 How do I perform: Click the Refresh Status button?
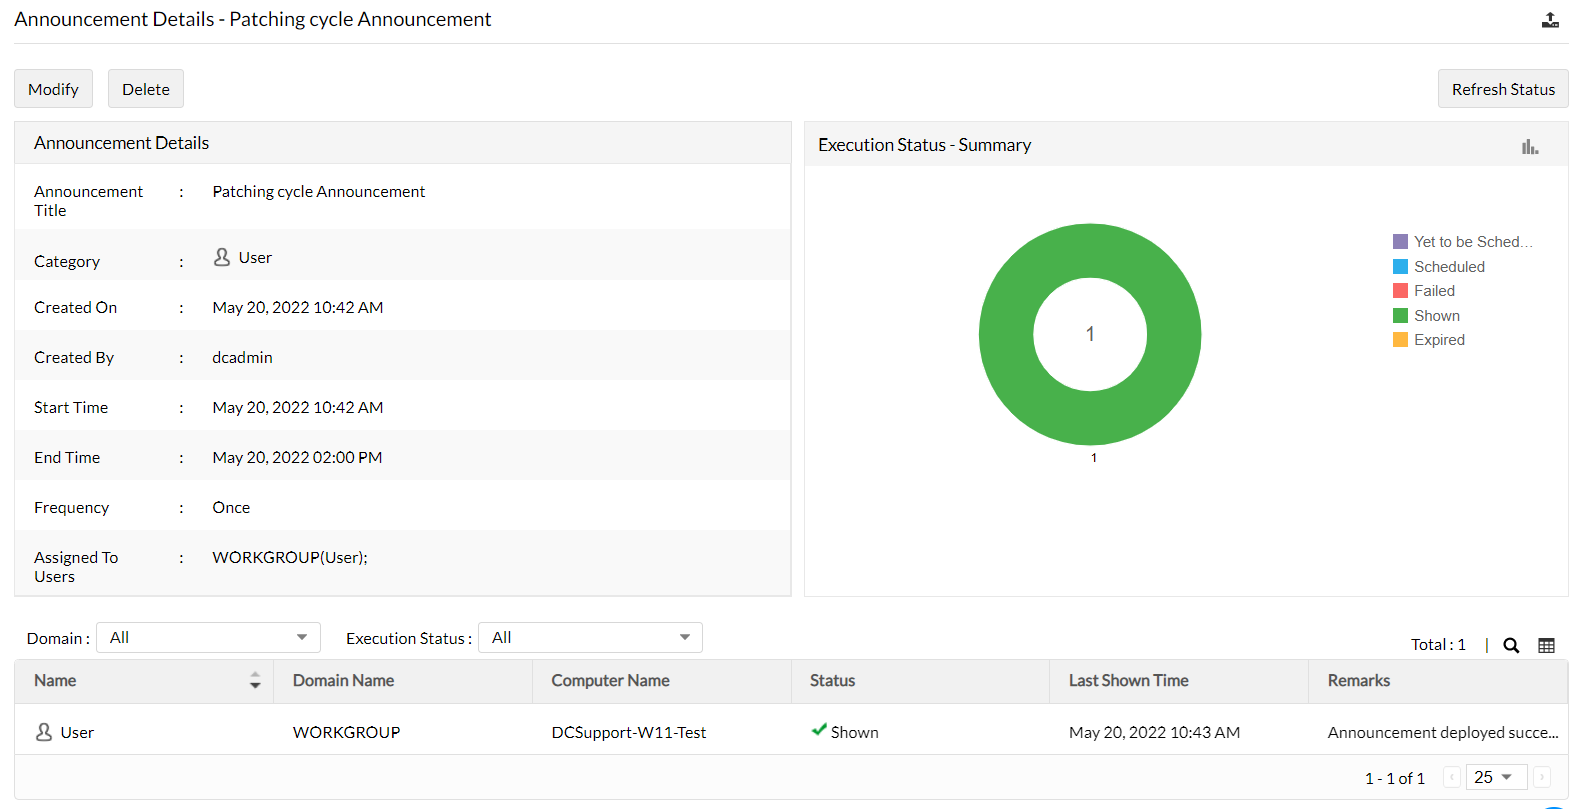(1503, 89)
